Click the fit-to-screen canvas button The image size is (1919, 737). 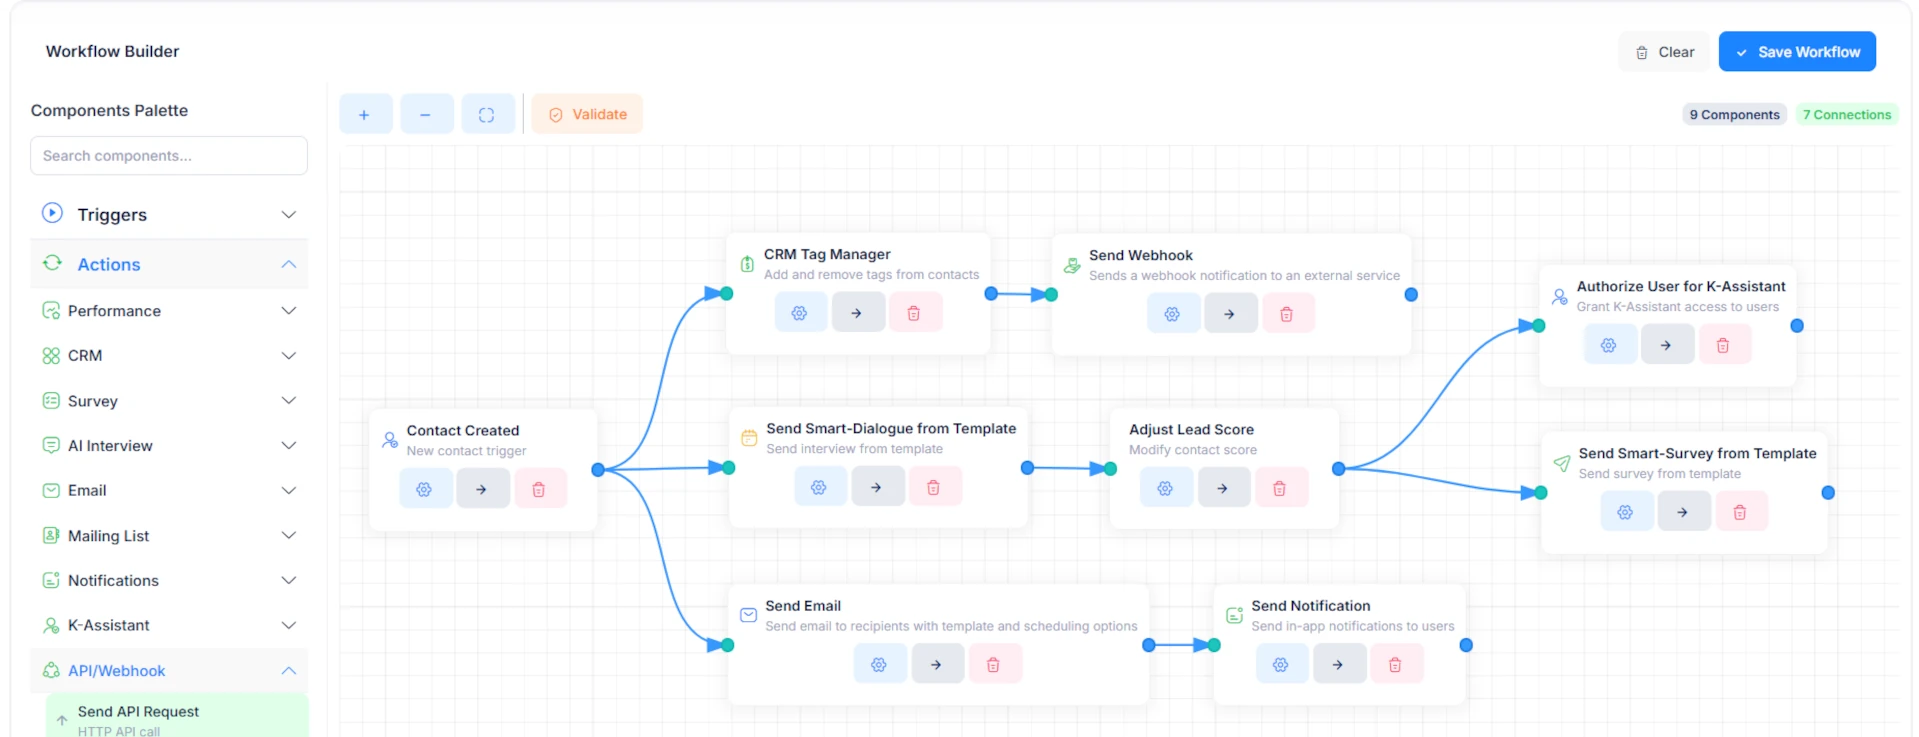pos(487,114)
